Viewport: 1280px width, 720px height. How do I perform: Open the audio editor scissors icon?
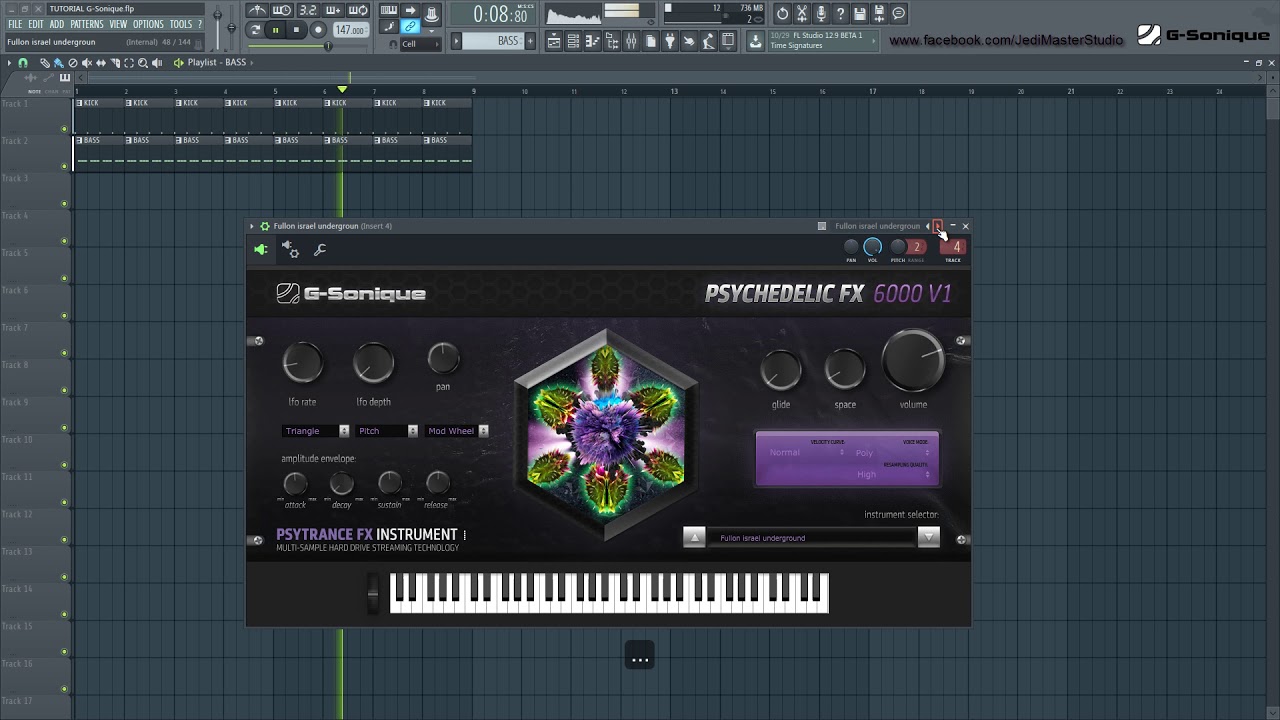(x=802, y=13)
